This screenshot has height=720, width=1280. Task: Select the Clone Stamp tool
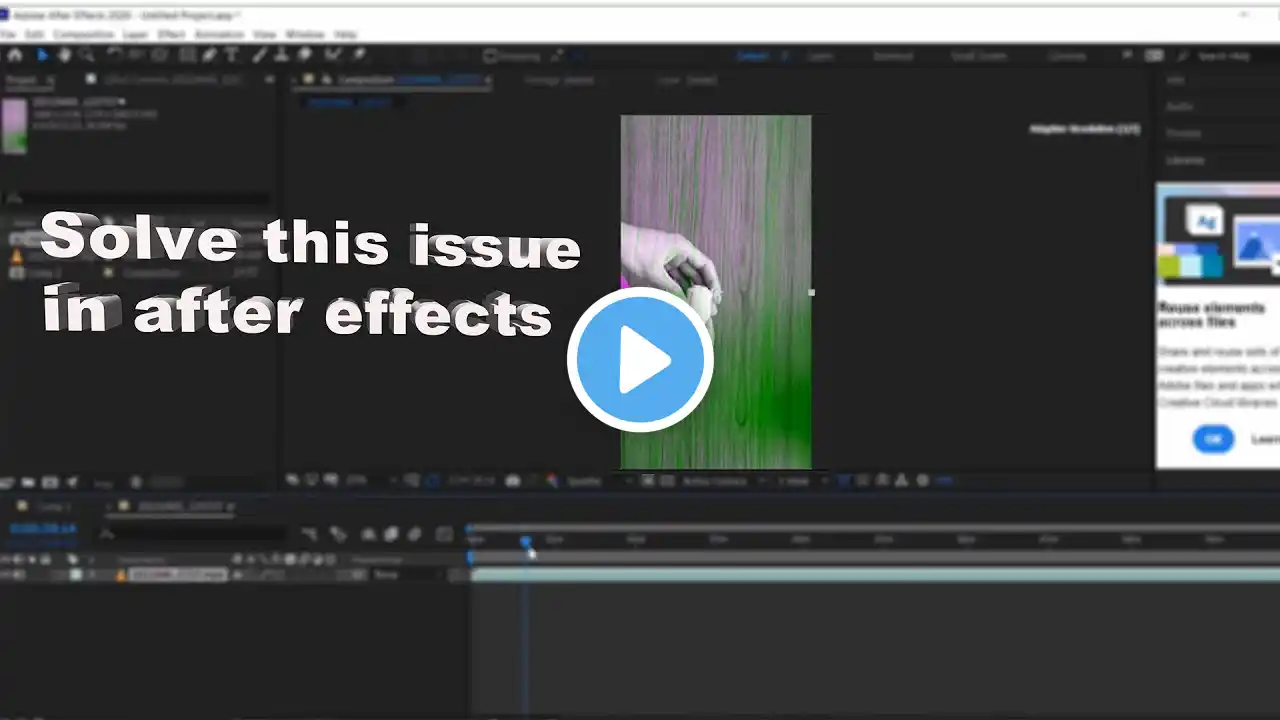[283, 56]
